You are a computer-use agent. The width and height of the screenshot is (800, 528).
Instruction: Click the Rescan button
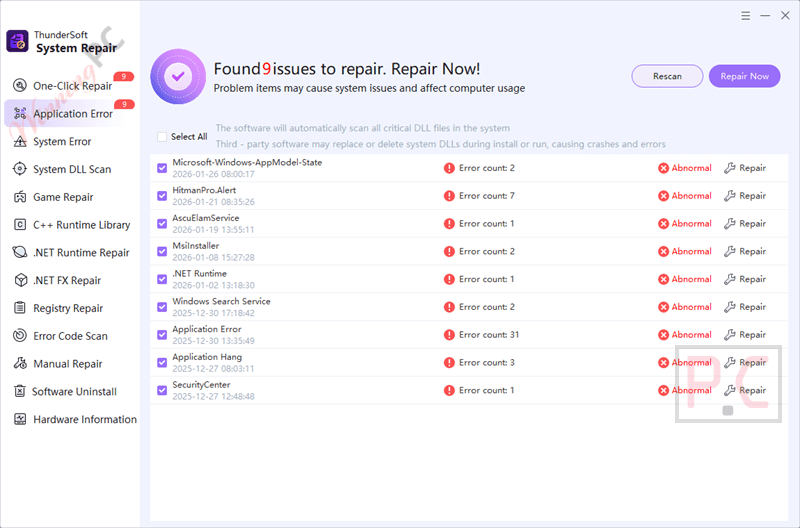coord(667,76)
